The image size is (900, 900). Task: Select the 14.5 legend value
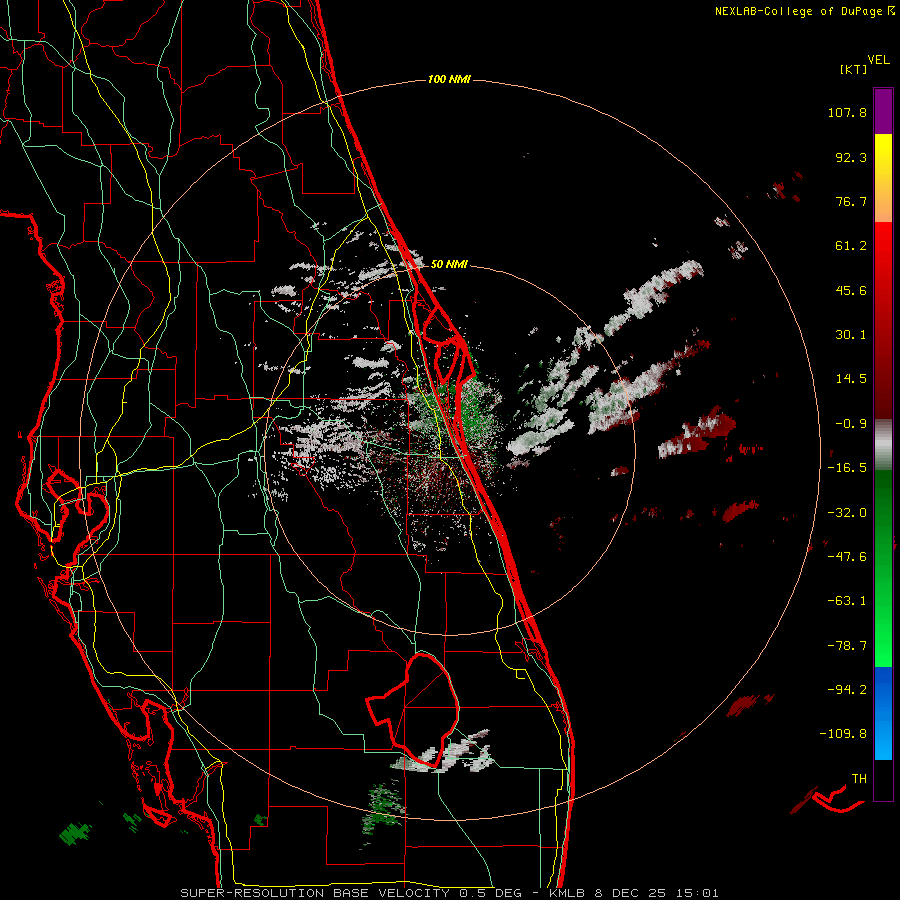point(851,379)
